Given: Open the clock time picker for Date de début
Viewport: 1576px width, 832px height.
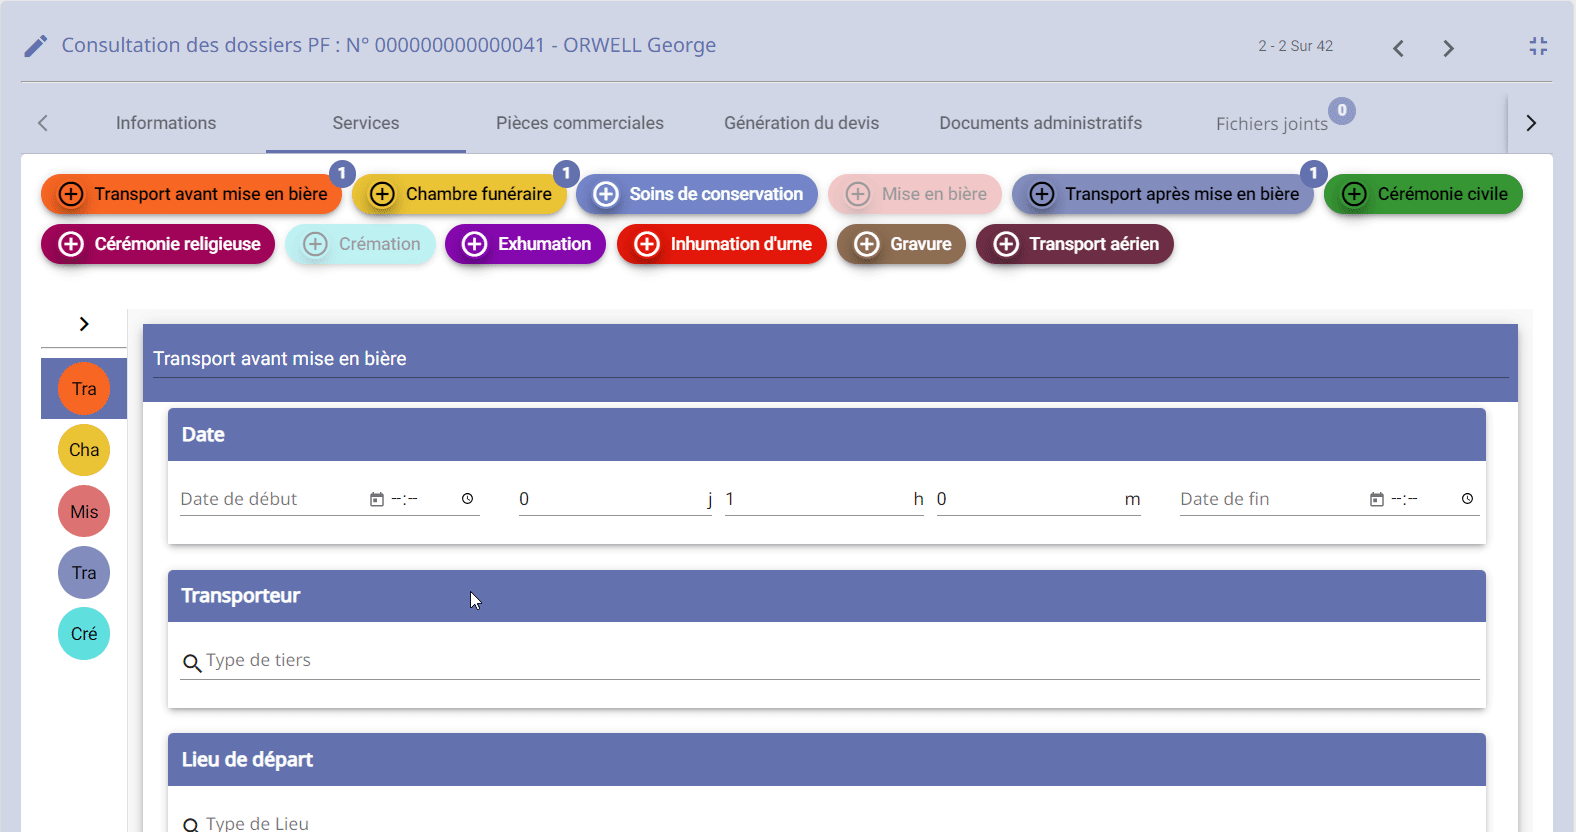Looking at the screenshot, I should pyautogui.click(x=467, y=499).
